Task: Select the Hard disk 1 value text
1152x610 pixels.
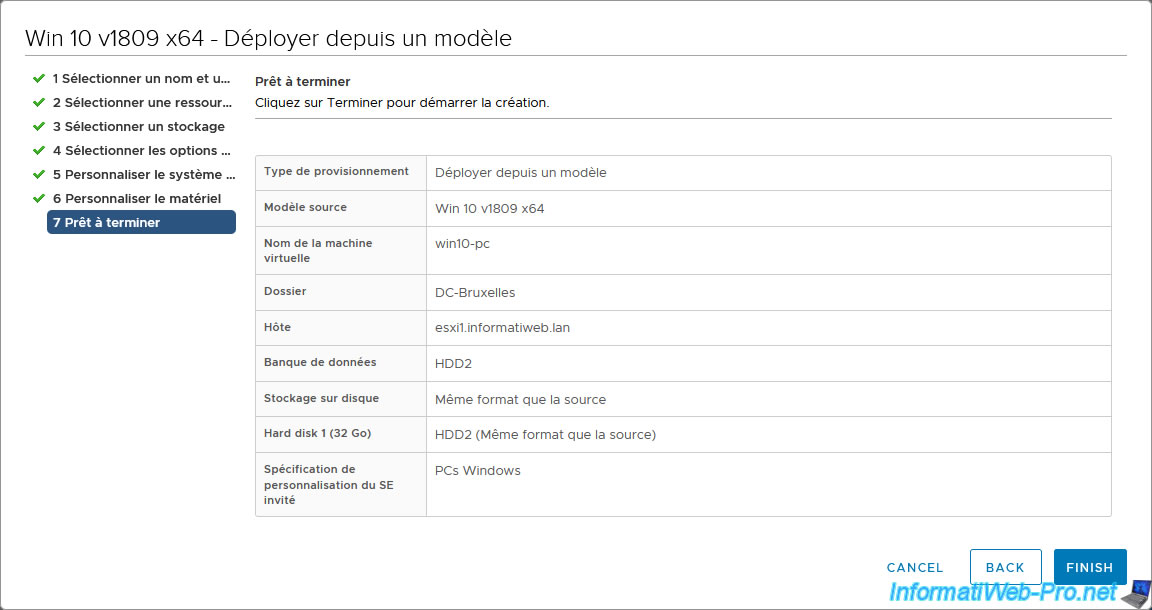Action: pos(545,435)
